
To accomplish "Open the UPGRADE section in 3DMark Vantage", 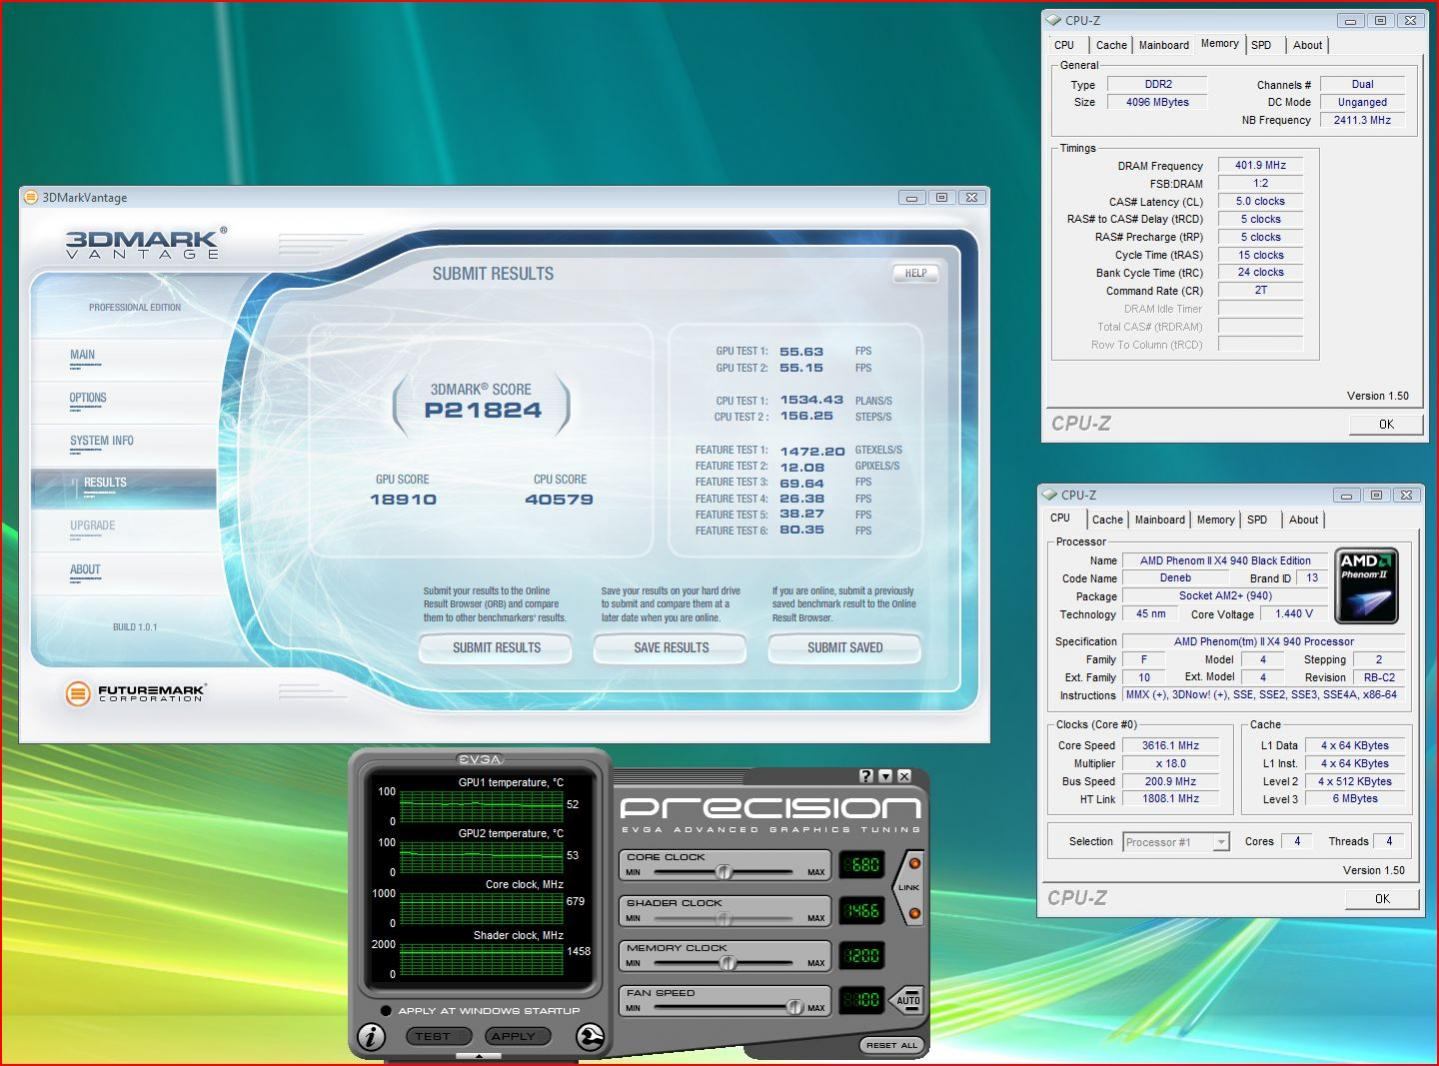I will tap(93, 526).
